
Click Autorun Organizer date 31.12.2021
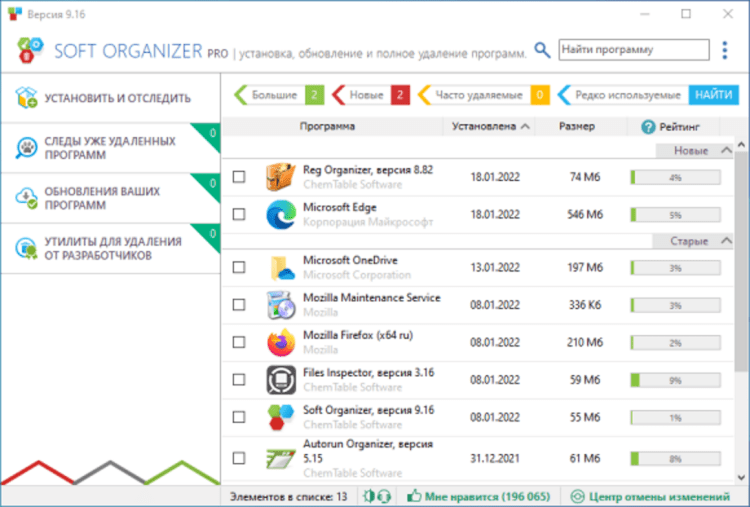point(495,459)
